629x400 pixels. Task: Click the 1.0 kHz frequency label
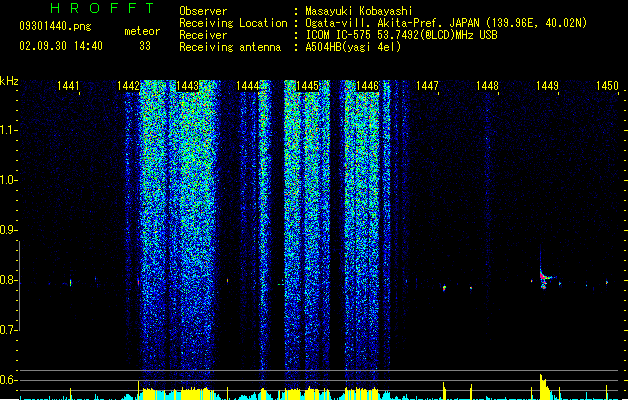[x=8, y=180]
